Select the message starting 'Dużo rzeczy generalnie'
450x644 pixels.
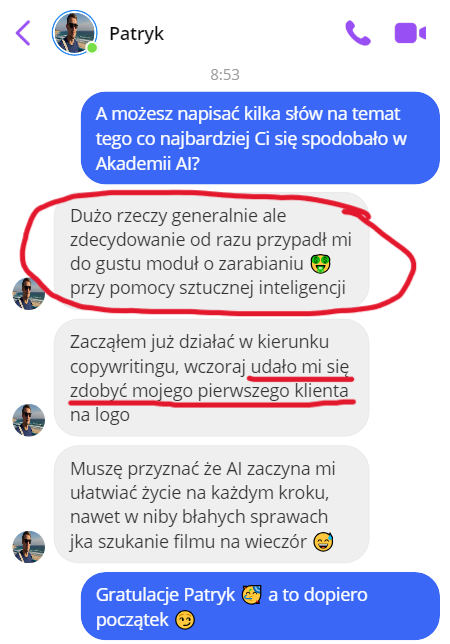[211, 251]
